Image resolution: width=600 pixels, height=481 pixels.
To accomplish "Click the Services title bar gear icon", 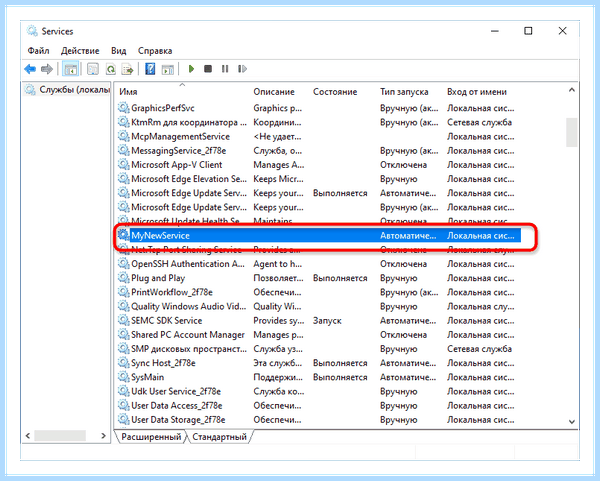I will coord(32,31).
